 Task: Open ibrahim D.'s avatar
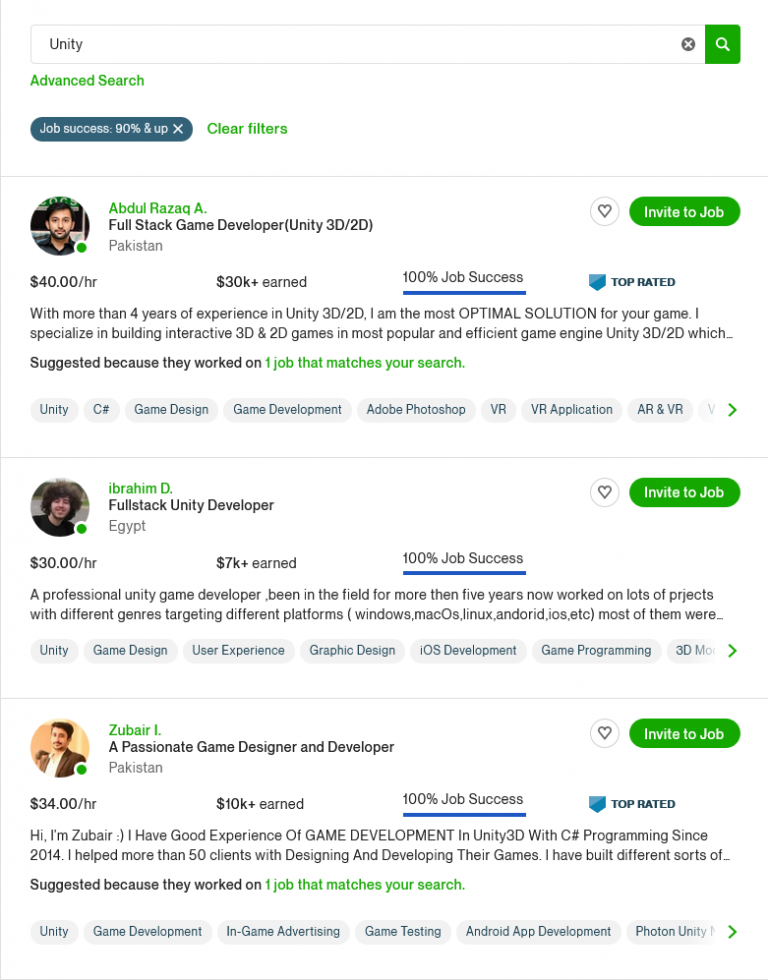(60, 507)
